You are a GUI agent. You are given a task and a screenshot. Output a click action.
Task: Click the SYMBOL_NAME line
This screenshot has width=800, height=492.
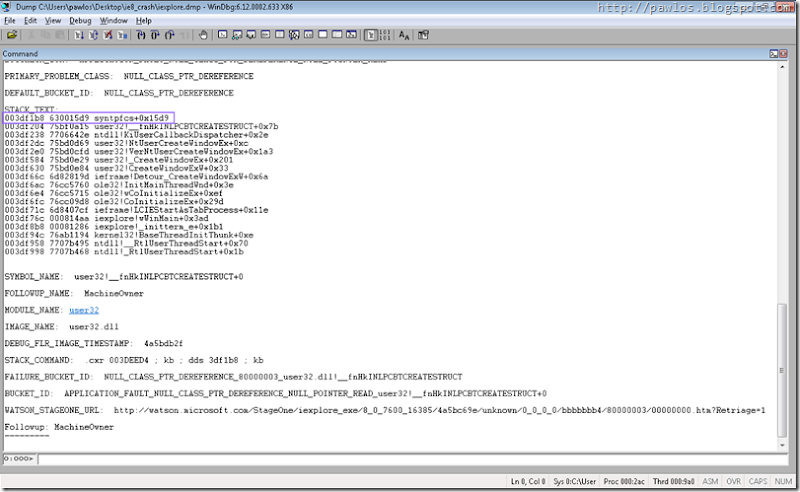(x=124, y=277)
